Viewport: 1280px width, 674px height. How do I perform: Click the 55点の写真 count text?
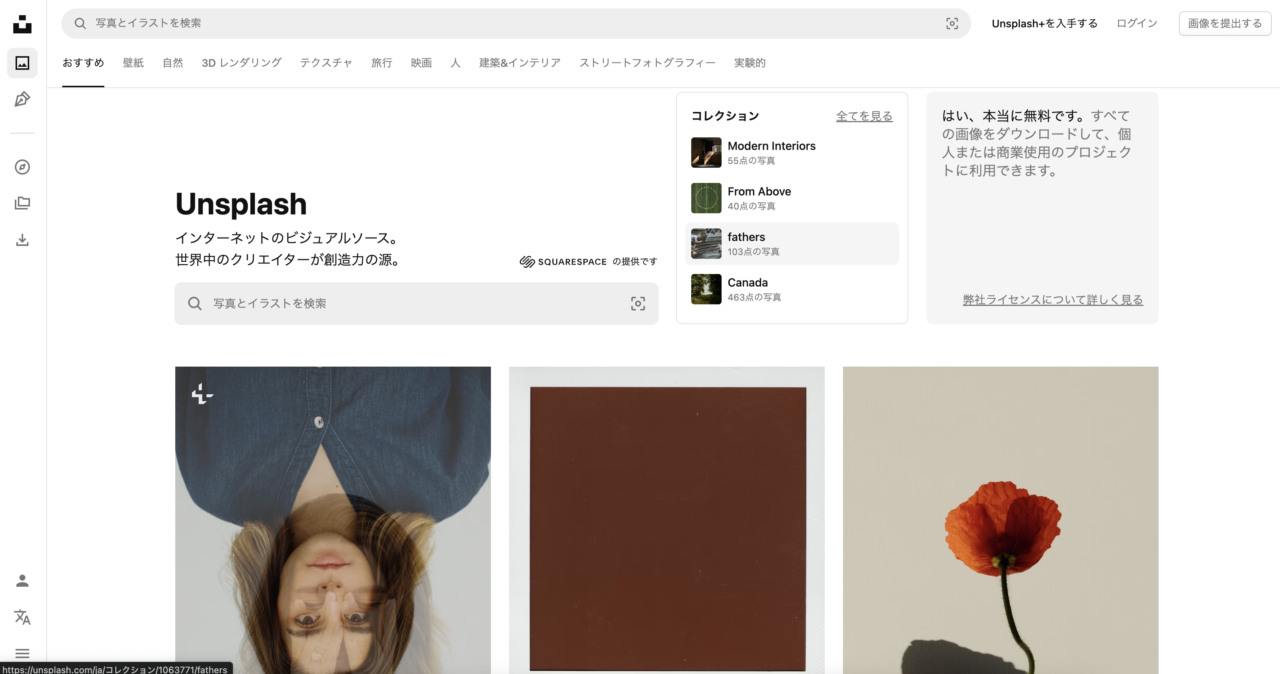[x=751, y=161]
